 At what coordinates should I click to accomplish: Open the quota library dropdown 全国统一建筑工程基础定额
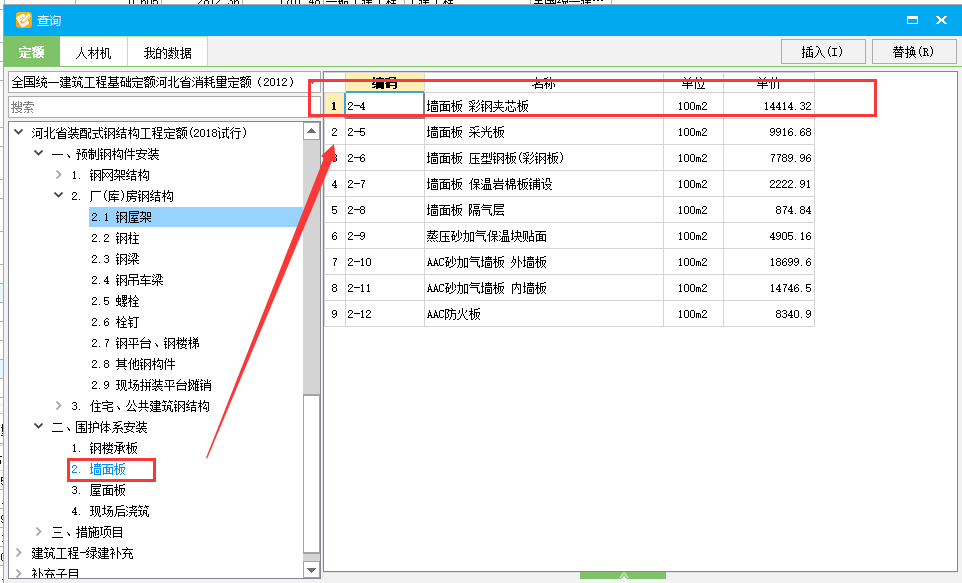[x=164, y=82]
